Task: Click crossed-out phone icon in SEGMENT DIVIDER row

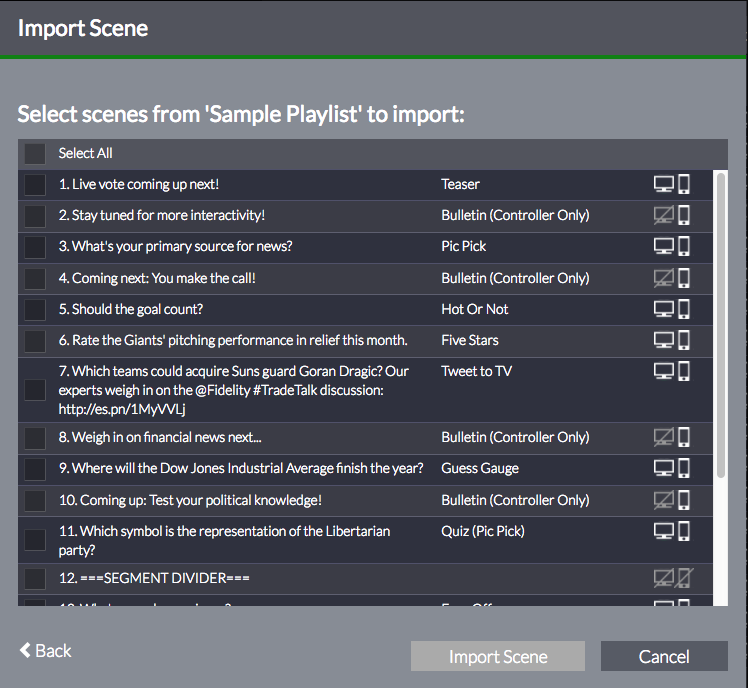Action: (x=685, y=578)
